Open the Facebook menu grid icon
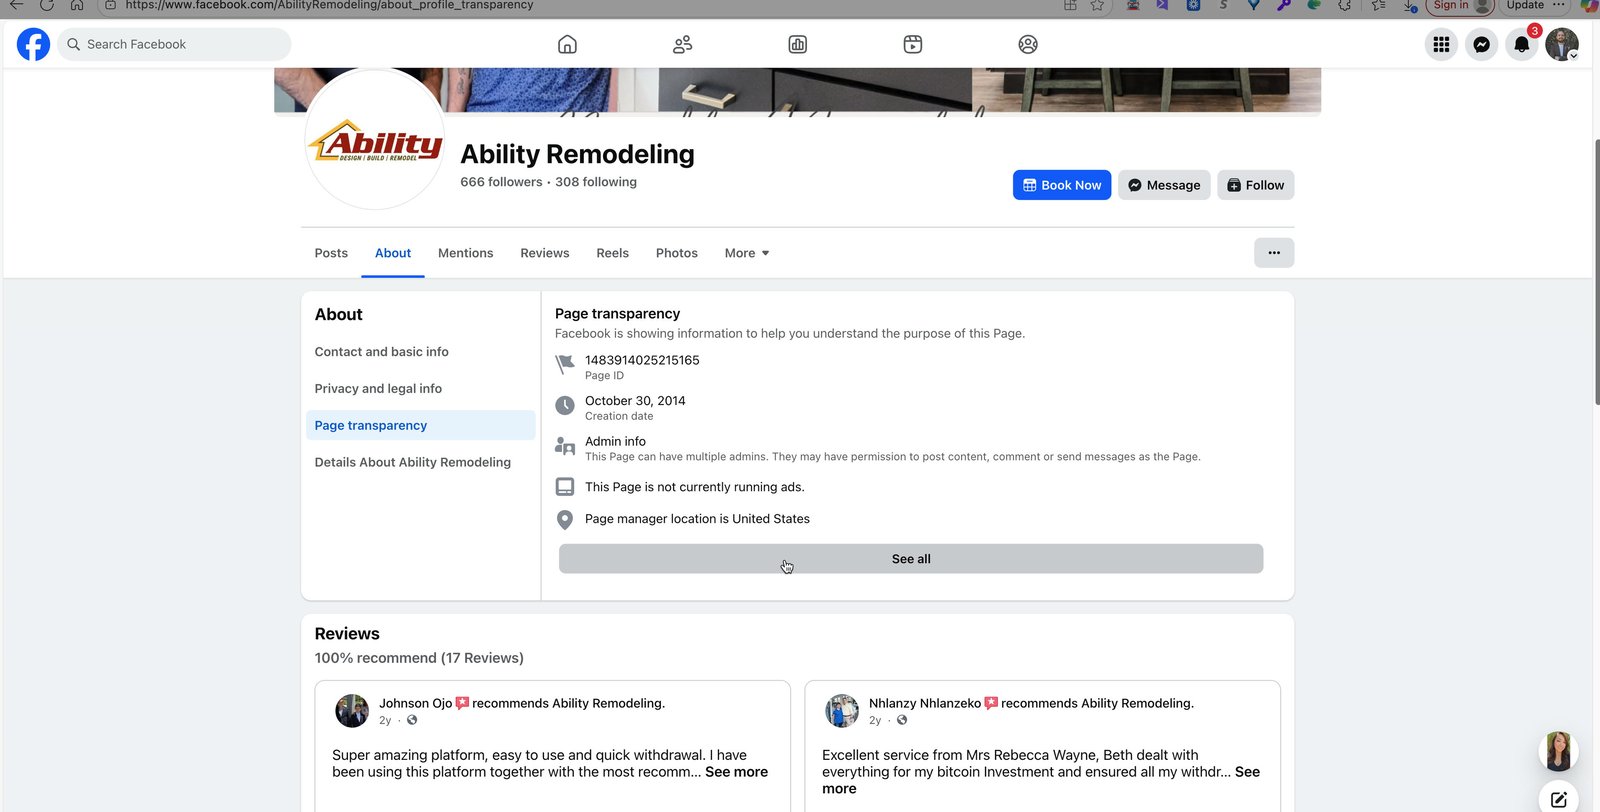 click(1441, 44)
